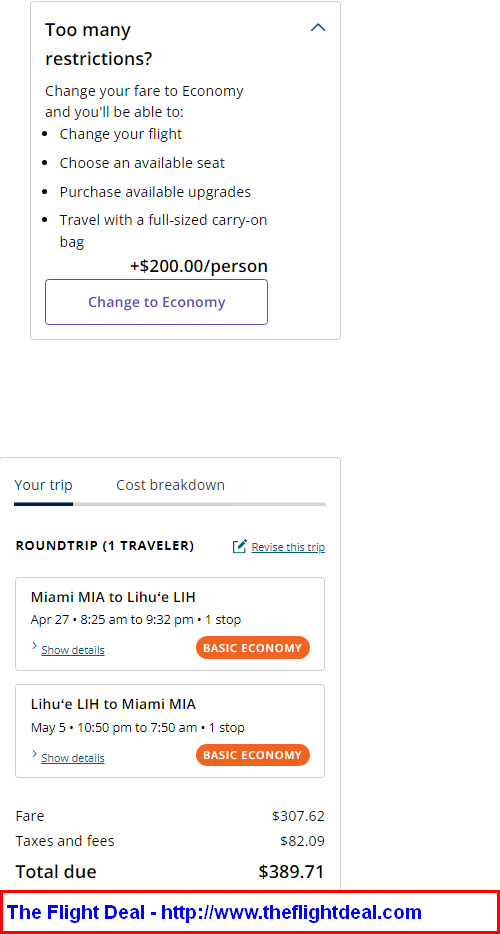This screenshot has width=500, height=934.
Task: Open the Revise this trip link
Action: coord(288,547)
